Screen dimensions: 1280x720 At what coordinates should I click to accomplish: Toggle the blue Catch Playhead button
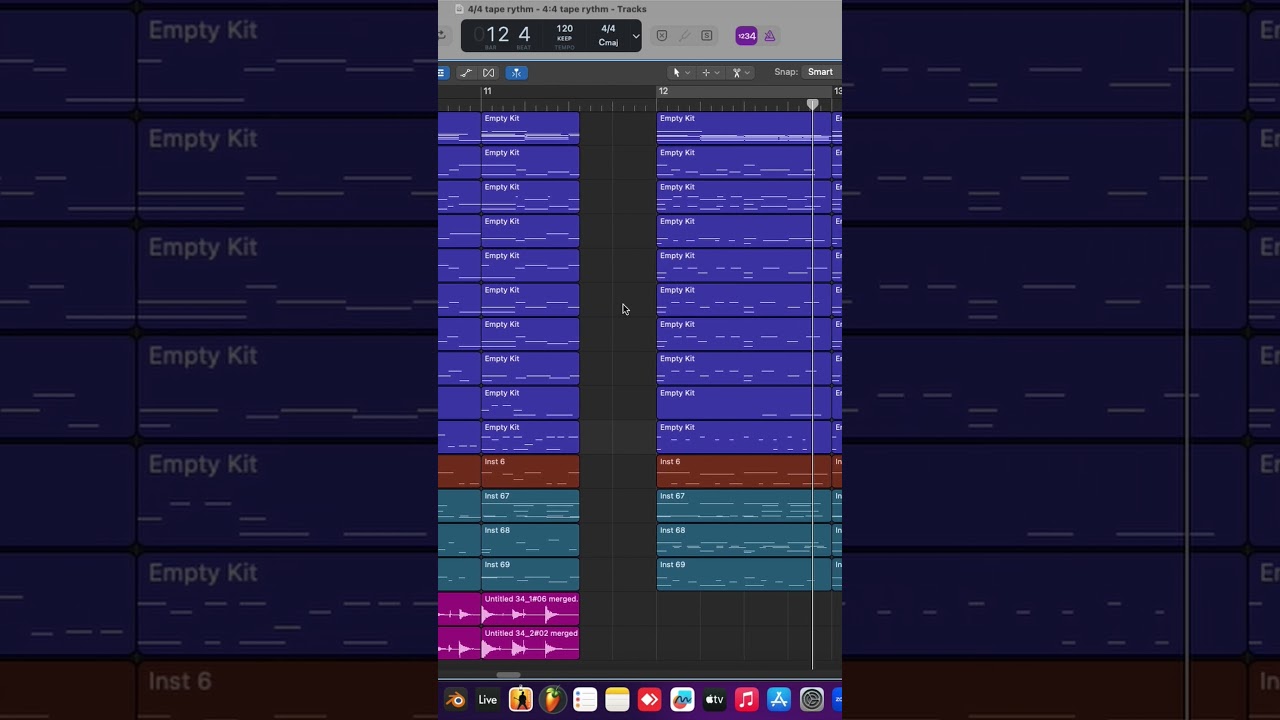click(x=516, y=73)
